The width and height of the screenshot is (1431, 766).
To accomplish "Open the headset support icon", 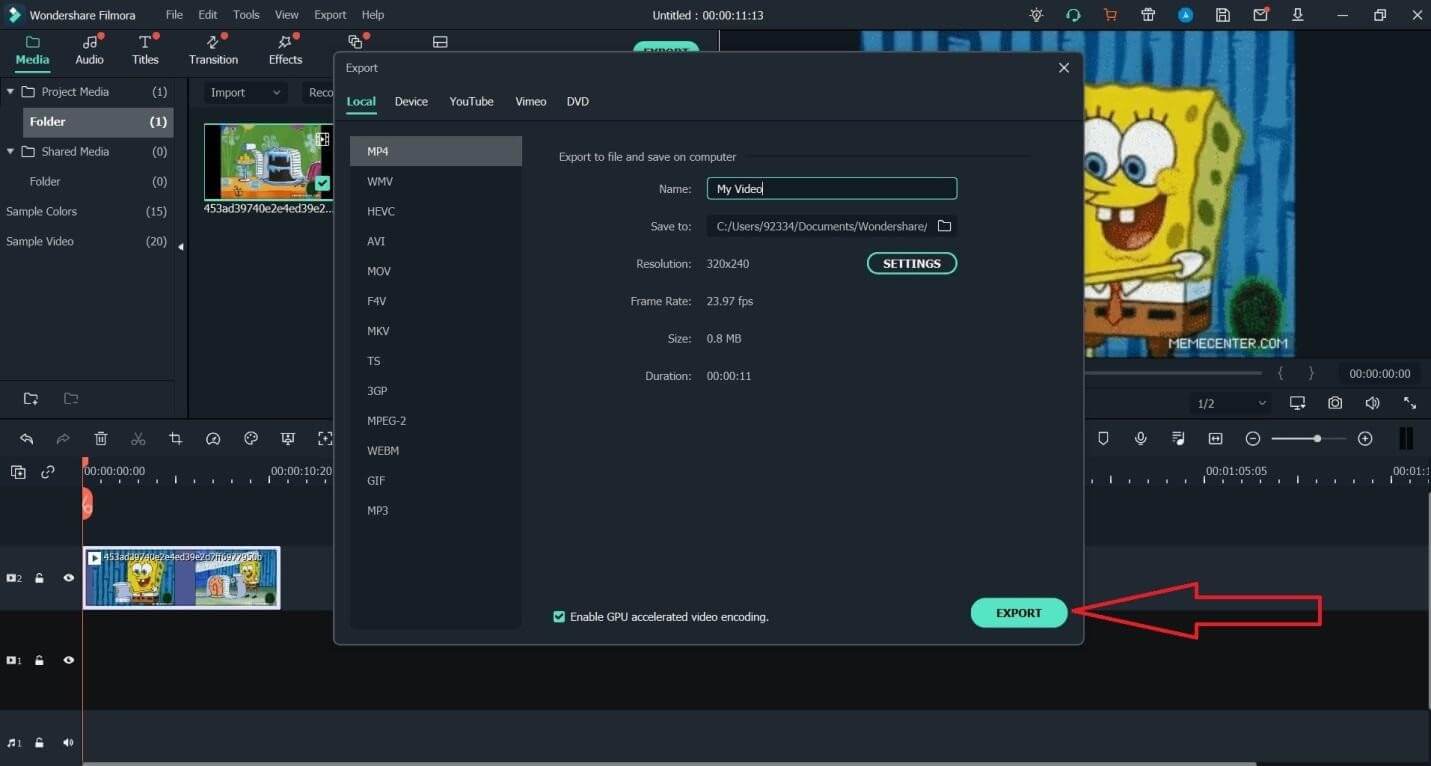I will [x=1073, y=15].
